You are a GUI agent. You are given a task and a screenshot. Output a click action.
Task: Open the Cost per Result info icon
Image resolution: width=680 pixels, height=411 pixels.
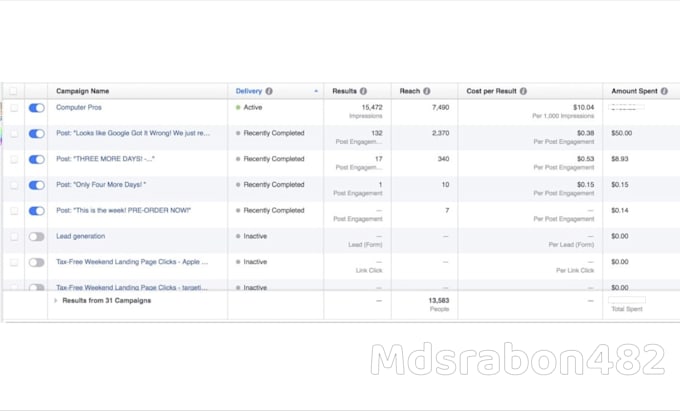pyautogui.click(x=523, y=91)
